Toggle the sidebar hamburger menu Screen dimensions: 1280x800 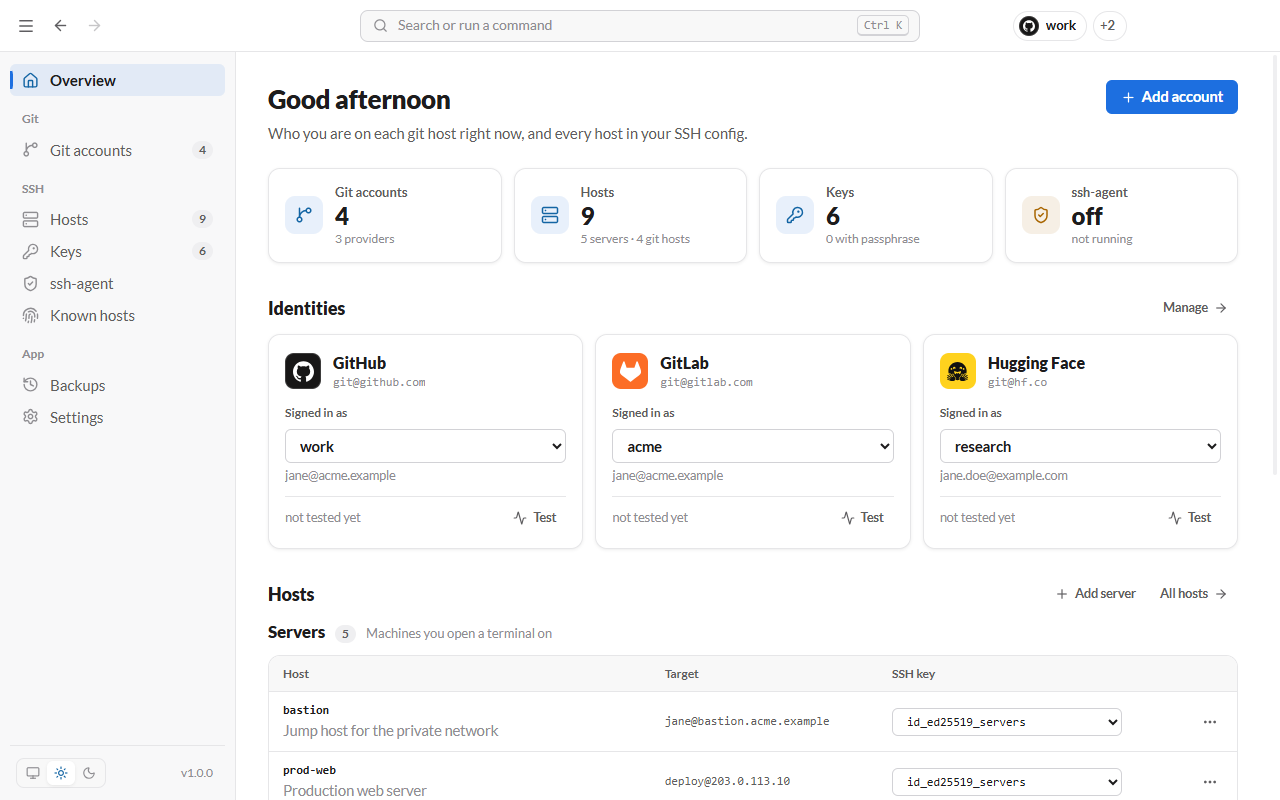pyautogui.click(x=26, y=26)
